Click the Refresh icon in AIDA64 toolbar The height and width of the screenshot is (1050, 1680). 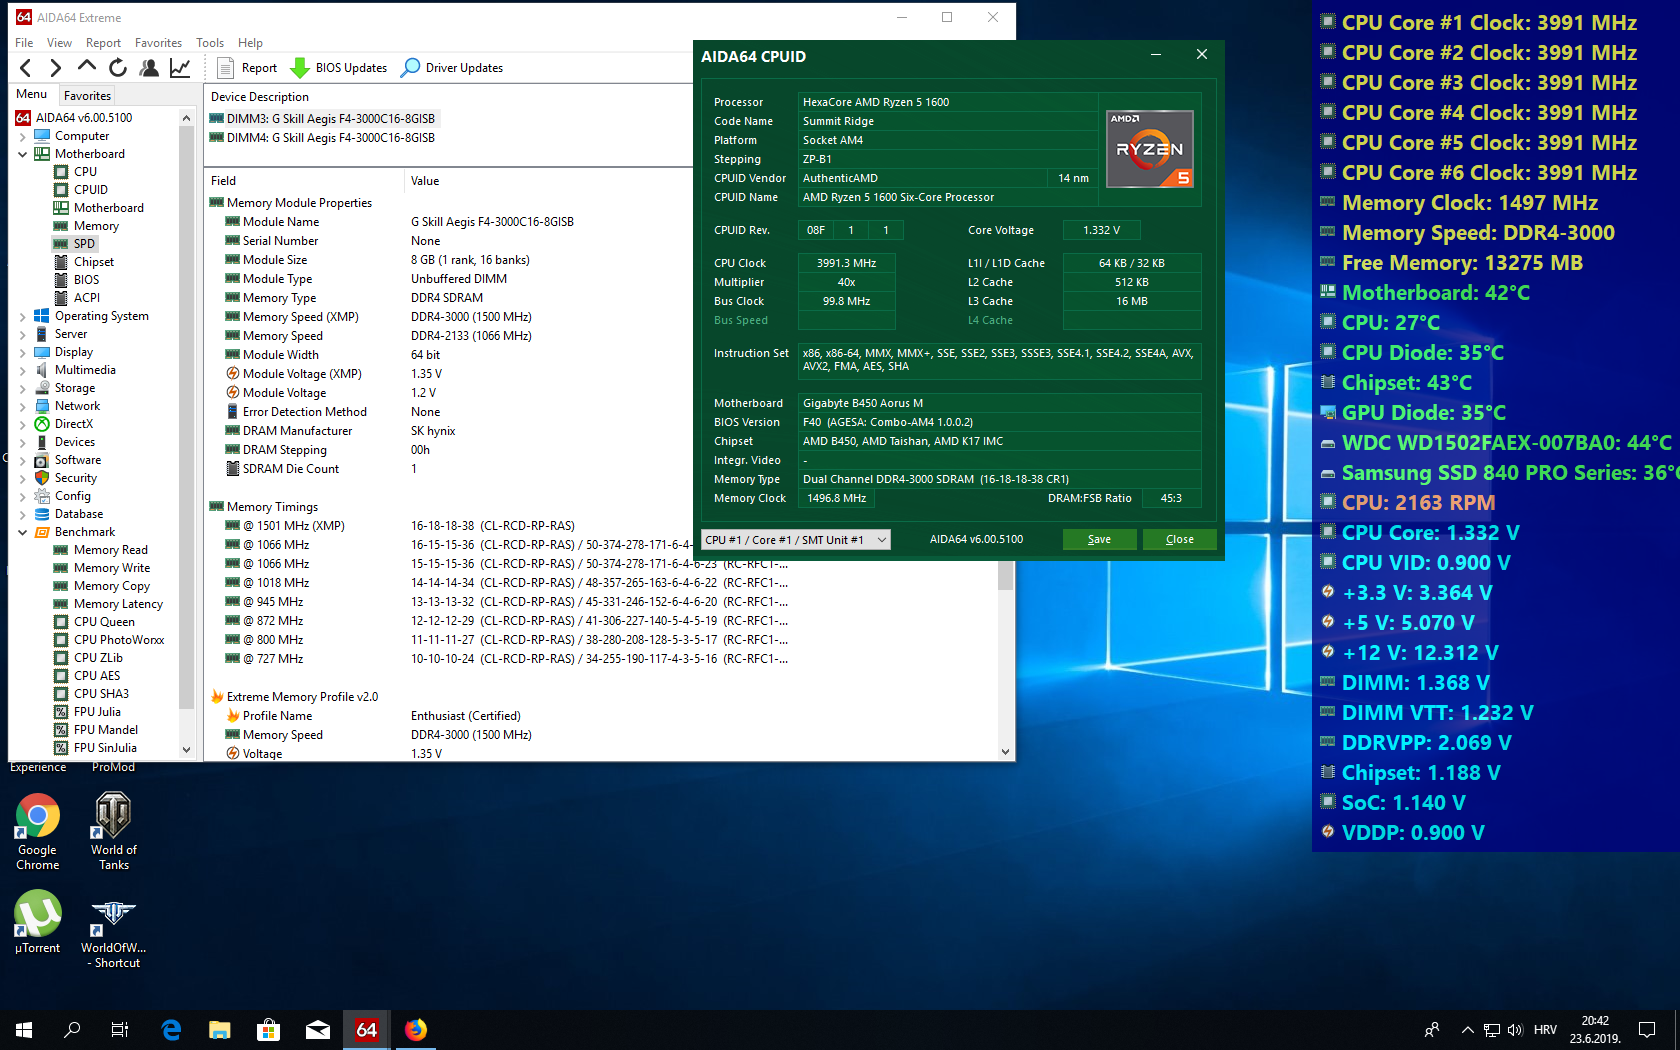[118, 68]
